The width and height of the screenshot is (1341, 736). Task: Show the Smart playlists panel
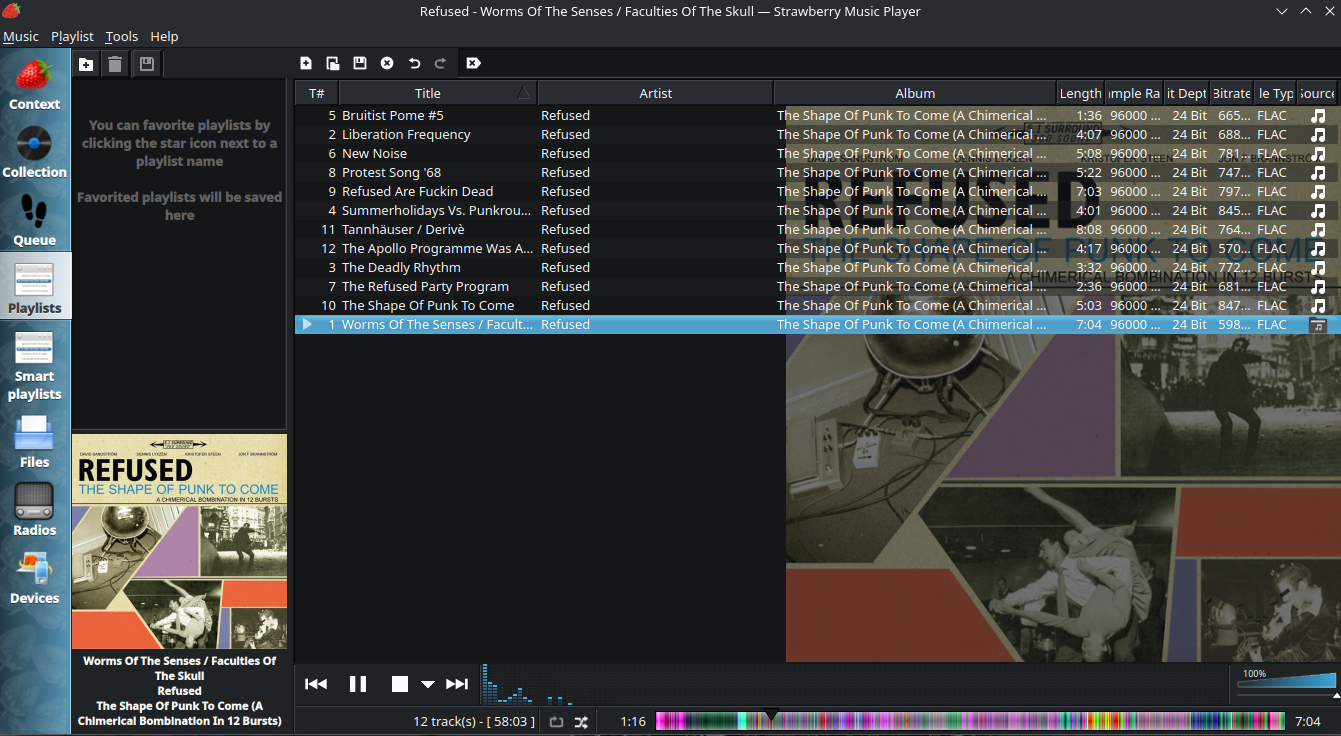pyautogui.click(x=35, y=365)
